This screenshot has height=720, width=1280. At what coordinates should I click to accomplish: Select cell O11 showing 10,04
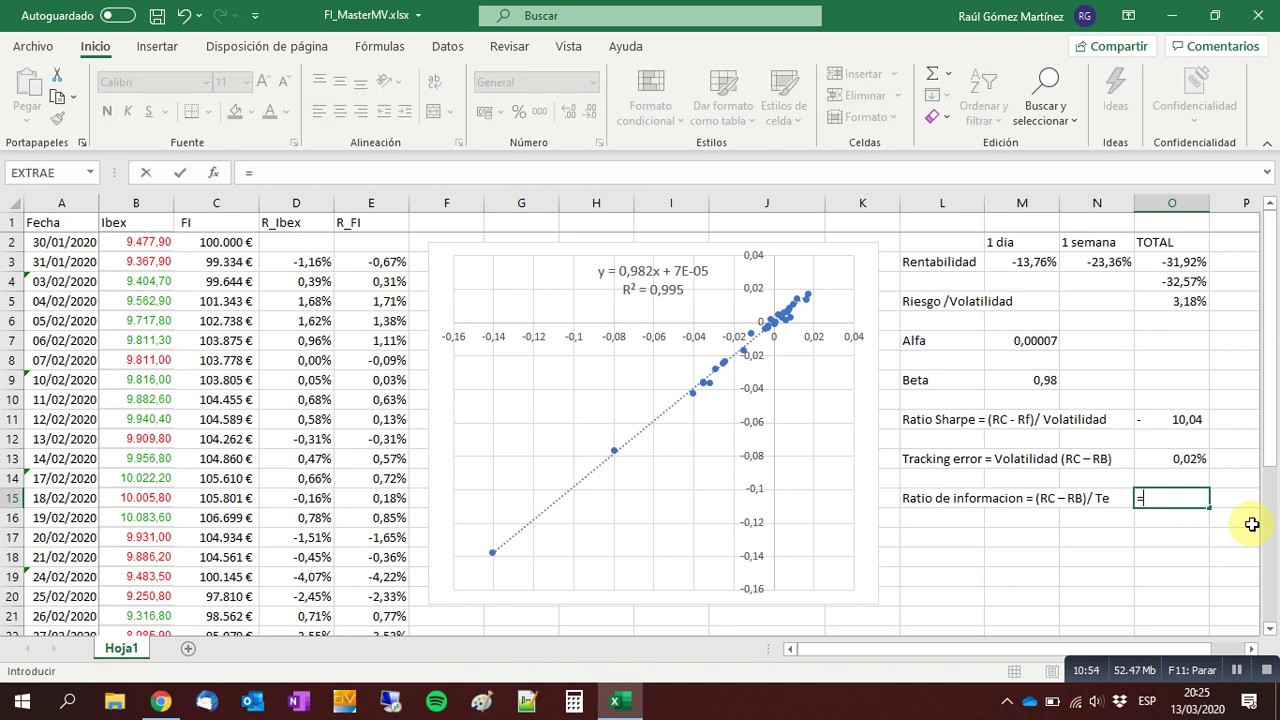coord(1171,419)
